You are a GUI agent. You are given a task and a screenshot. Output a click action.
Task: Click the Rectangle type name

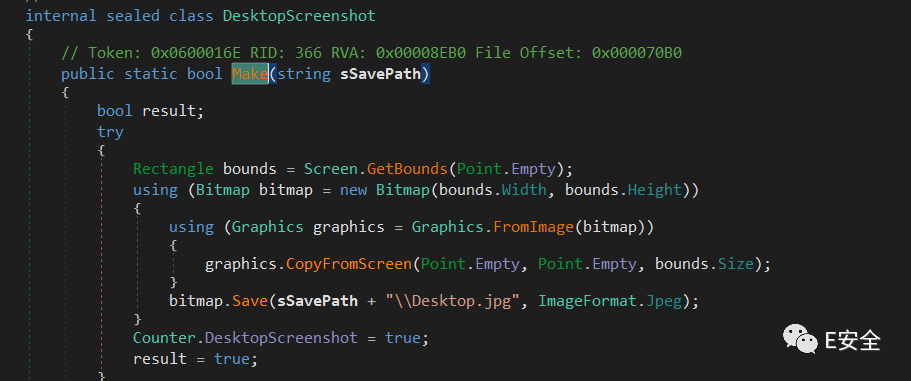pos(173,169)
